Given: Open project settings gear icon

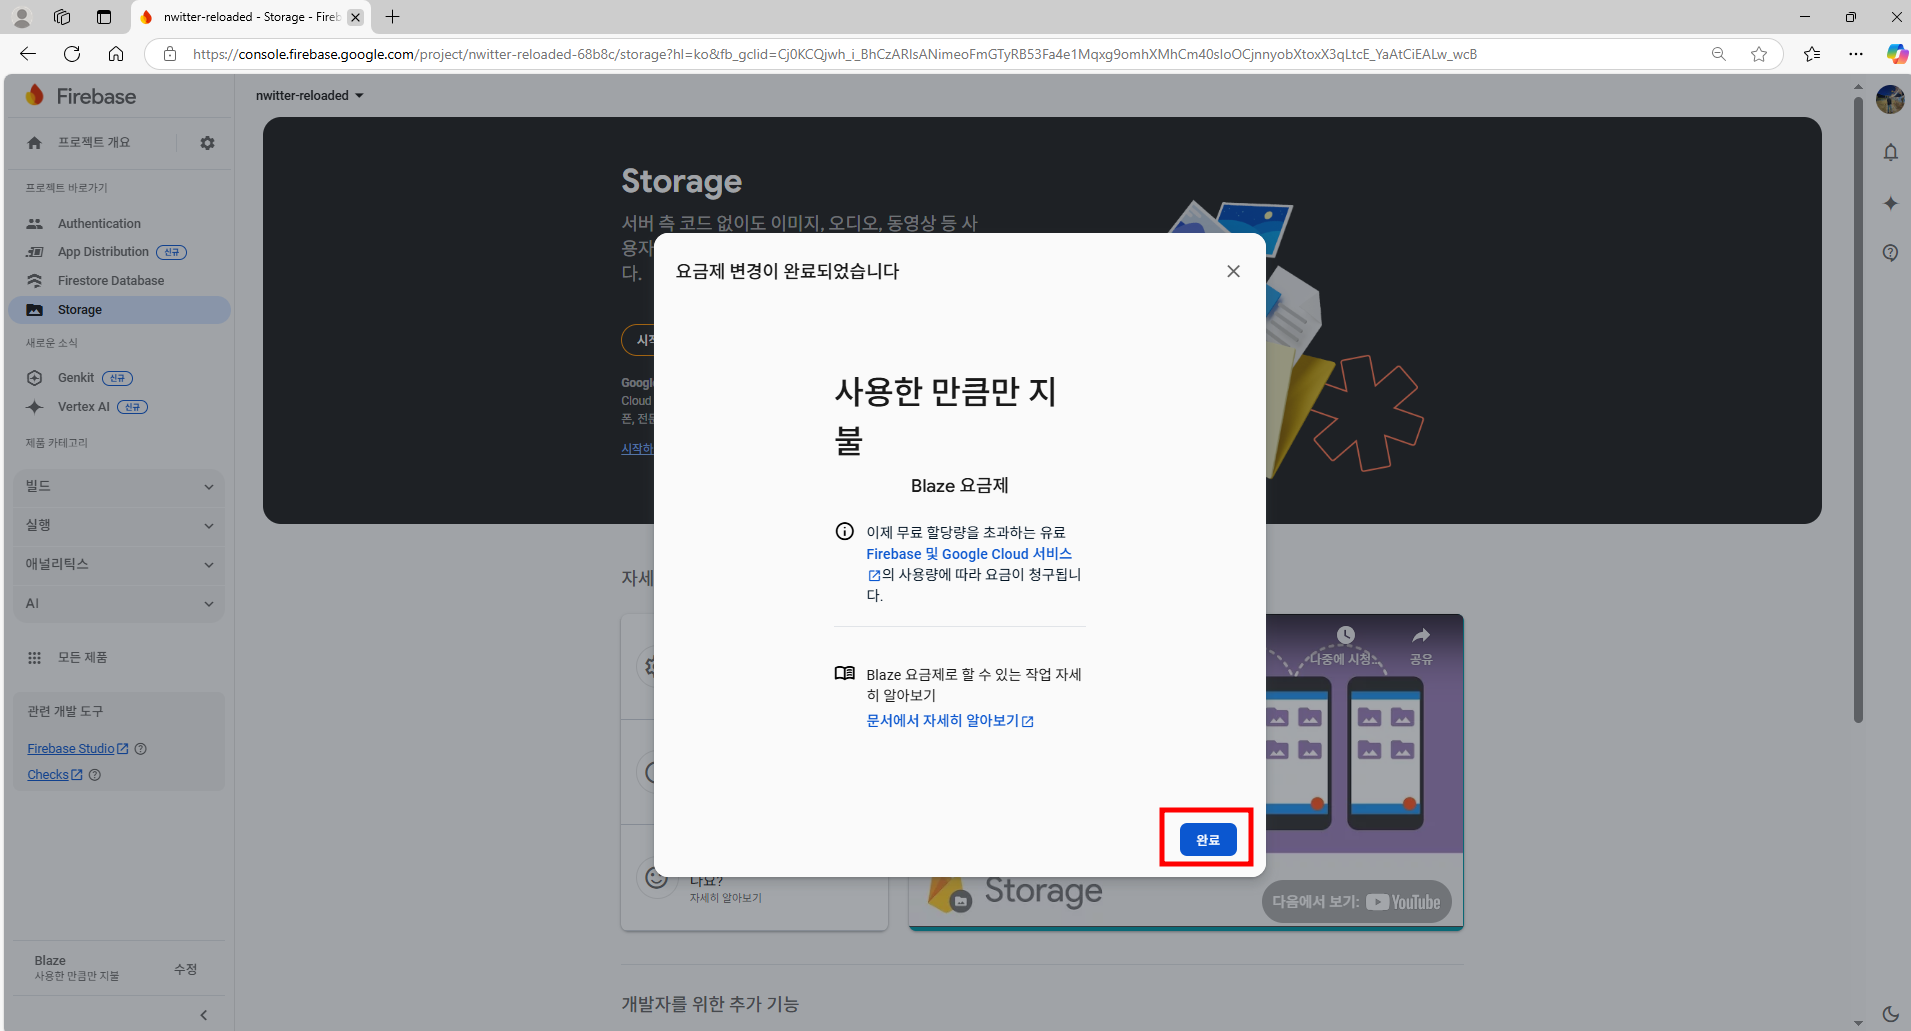Looking at the screenshot, I should tap(207, 143).
